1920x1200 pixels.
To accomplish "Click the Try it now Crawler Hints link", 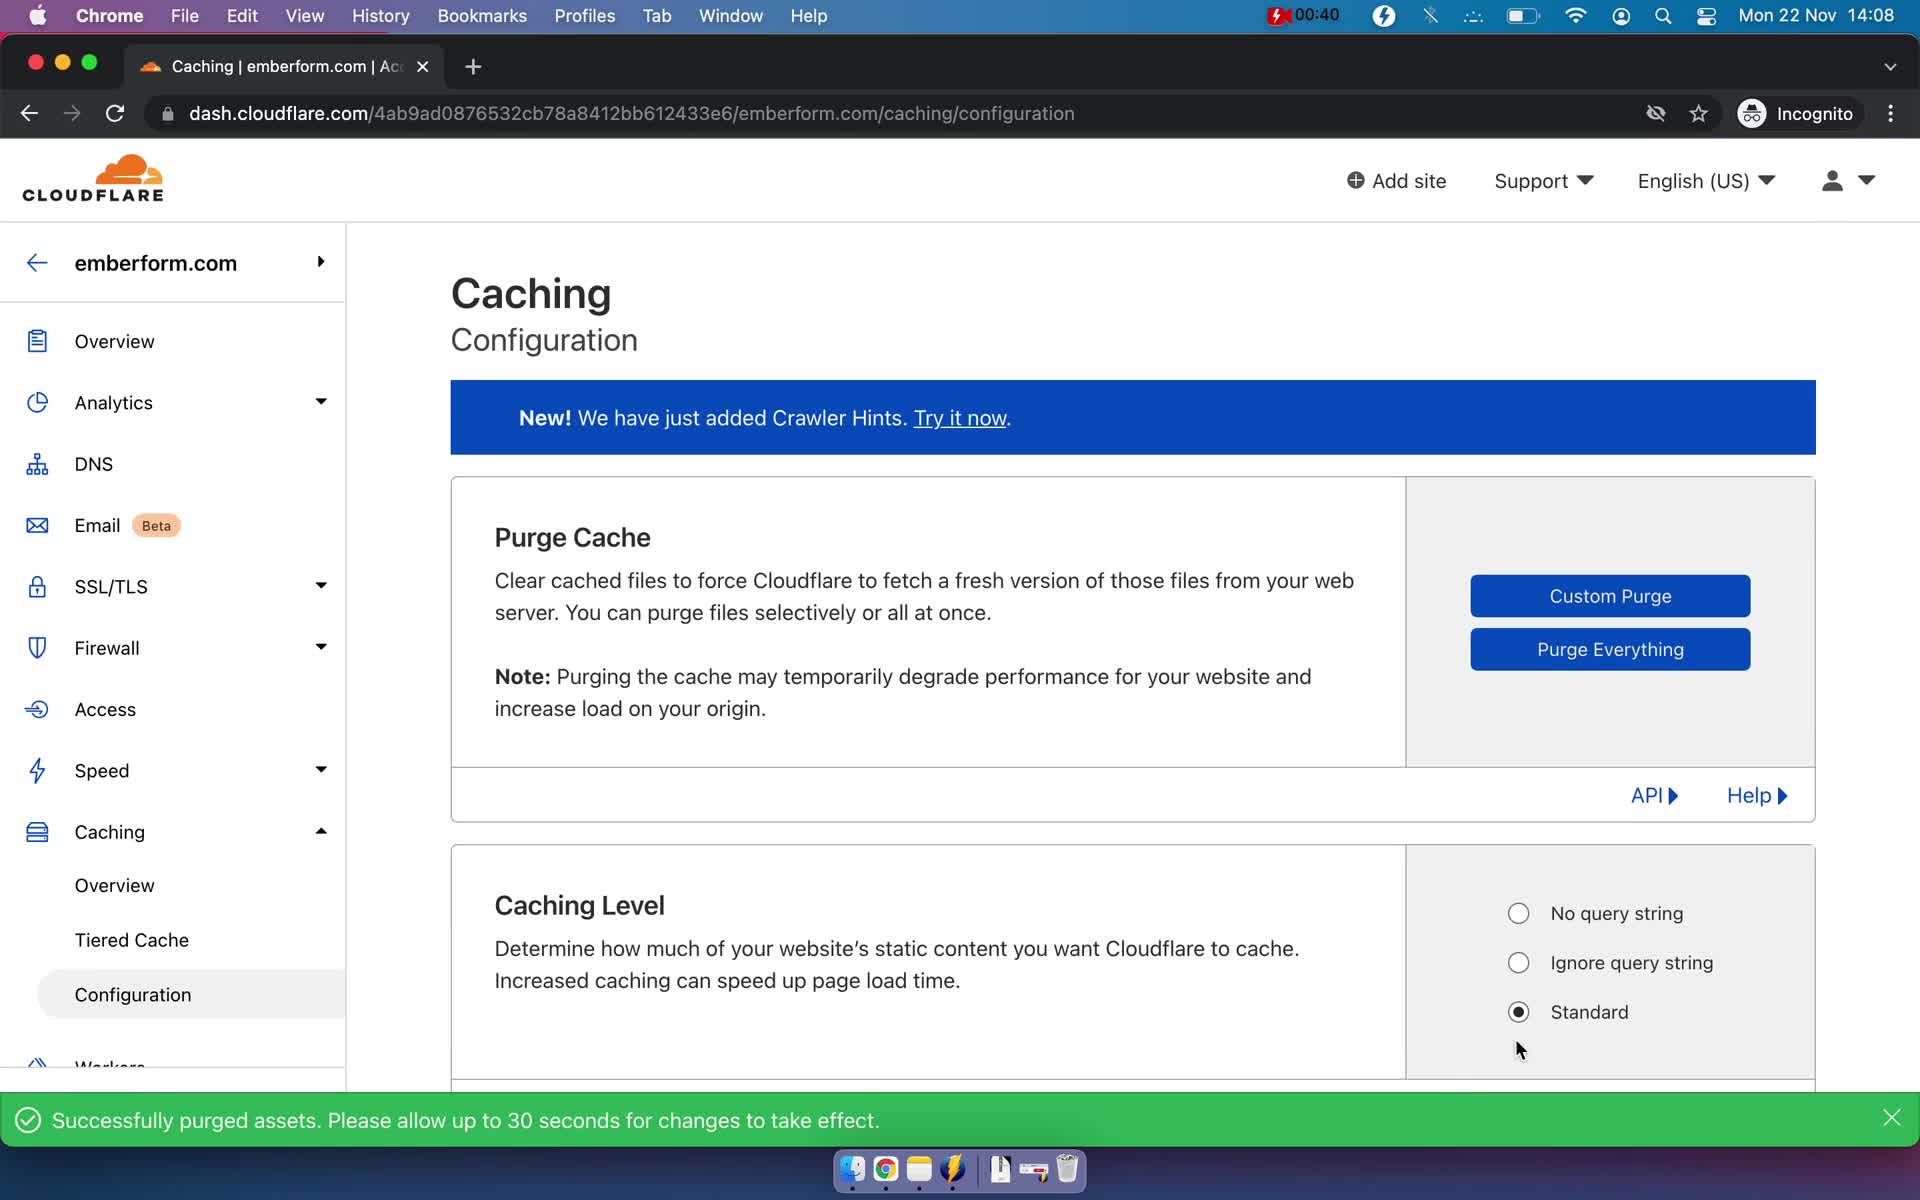I will [959, 418].
